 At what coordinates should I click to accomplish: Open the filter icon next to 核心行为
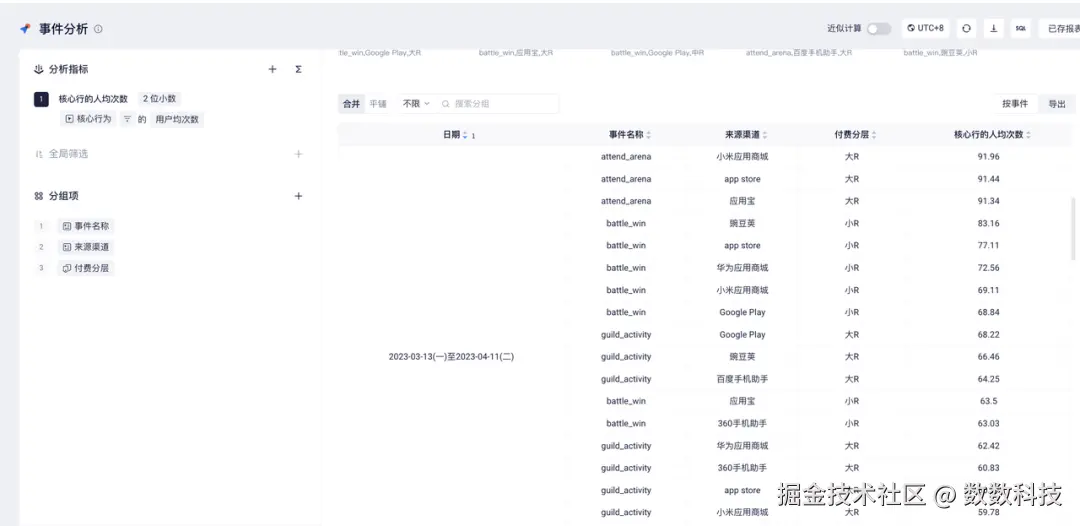pos(127,119)
